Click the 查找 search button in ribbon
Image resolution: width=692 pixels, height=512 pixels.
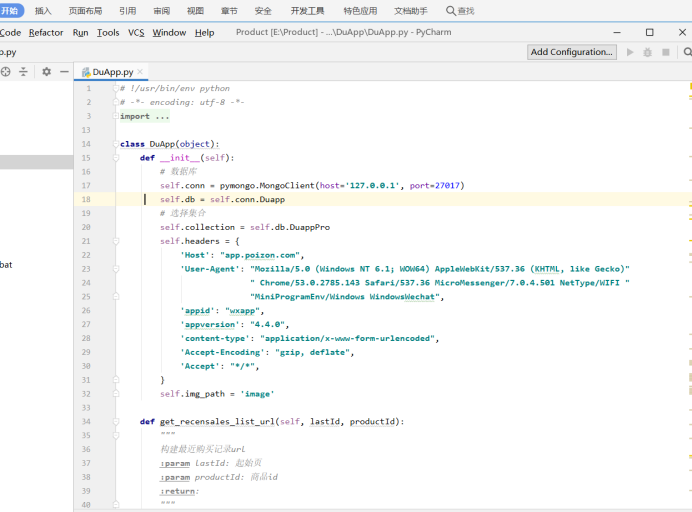(x=460, y=10)
